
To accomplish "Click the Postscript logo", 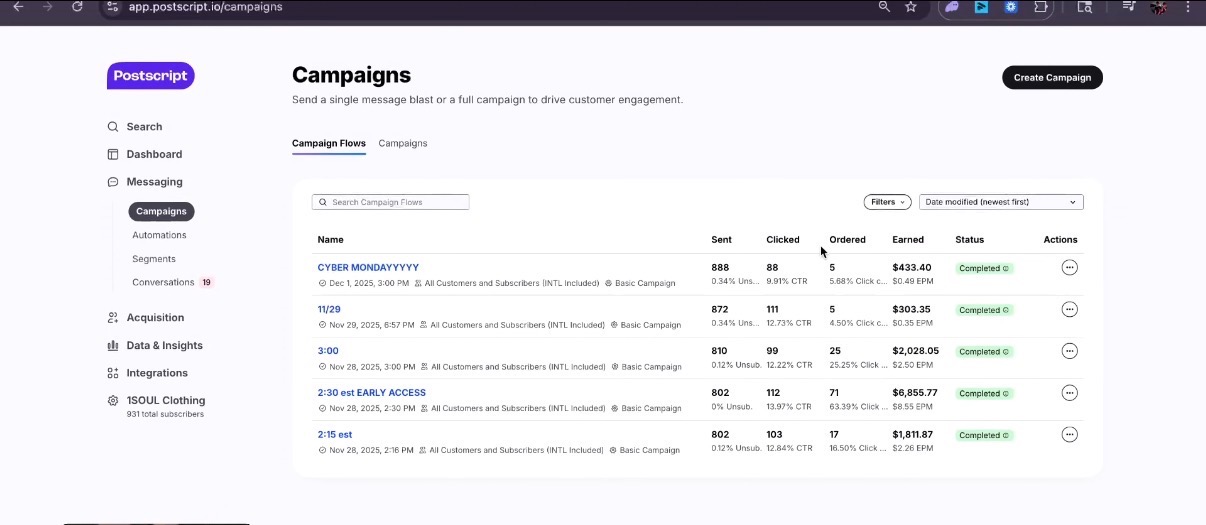I will click(x=150, y=76).
